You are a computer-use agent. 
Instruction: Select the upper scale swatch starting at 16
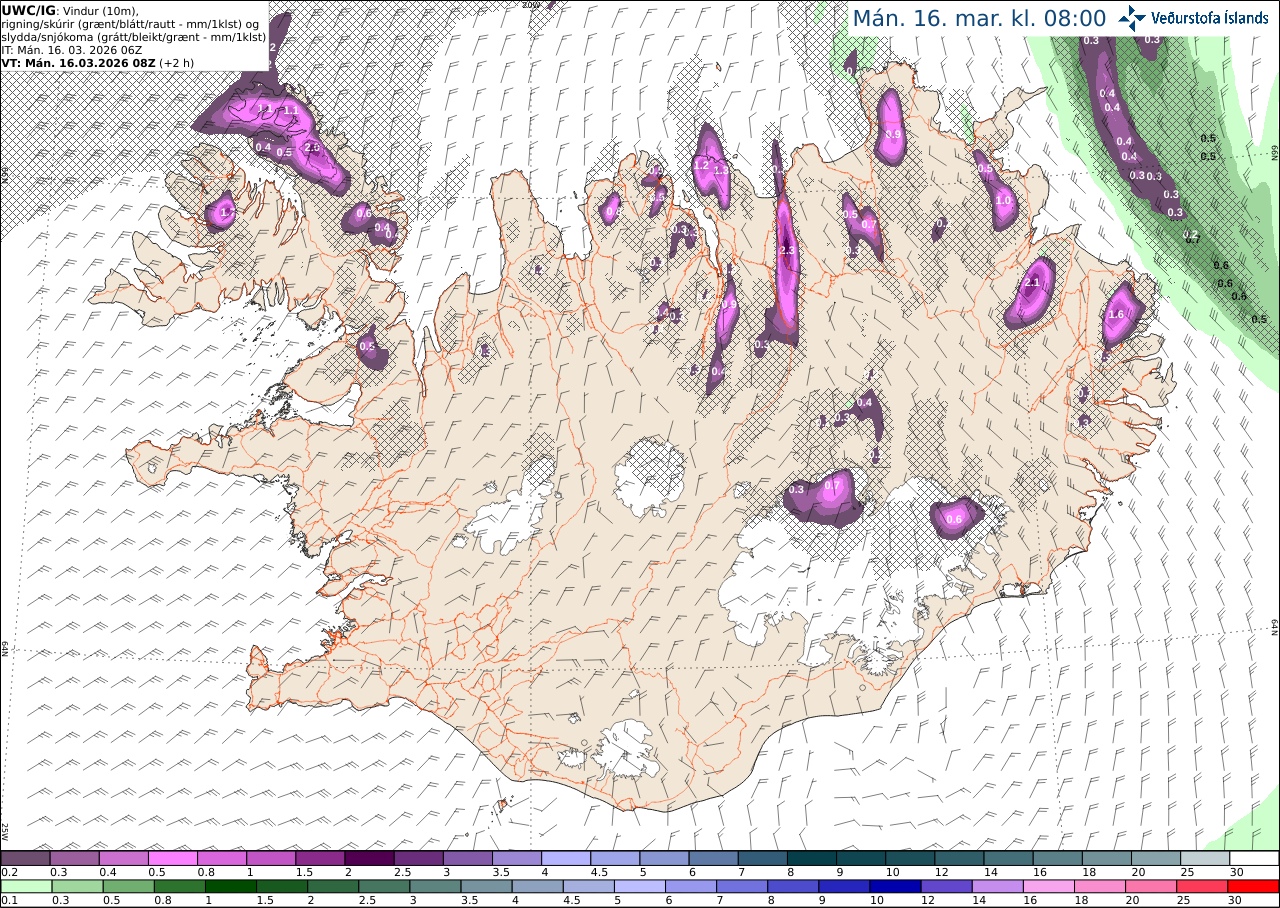pyautogui.click(x=1058, y=858)
